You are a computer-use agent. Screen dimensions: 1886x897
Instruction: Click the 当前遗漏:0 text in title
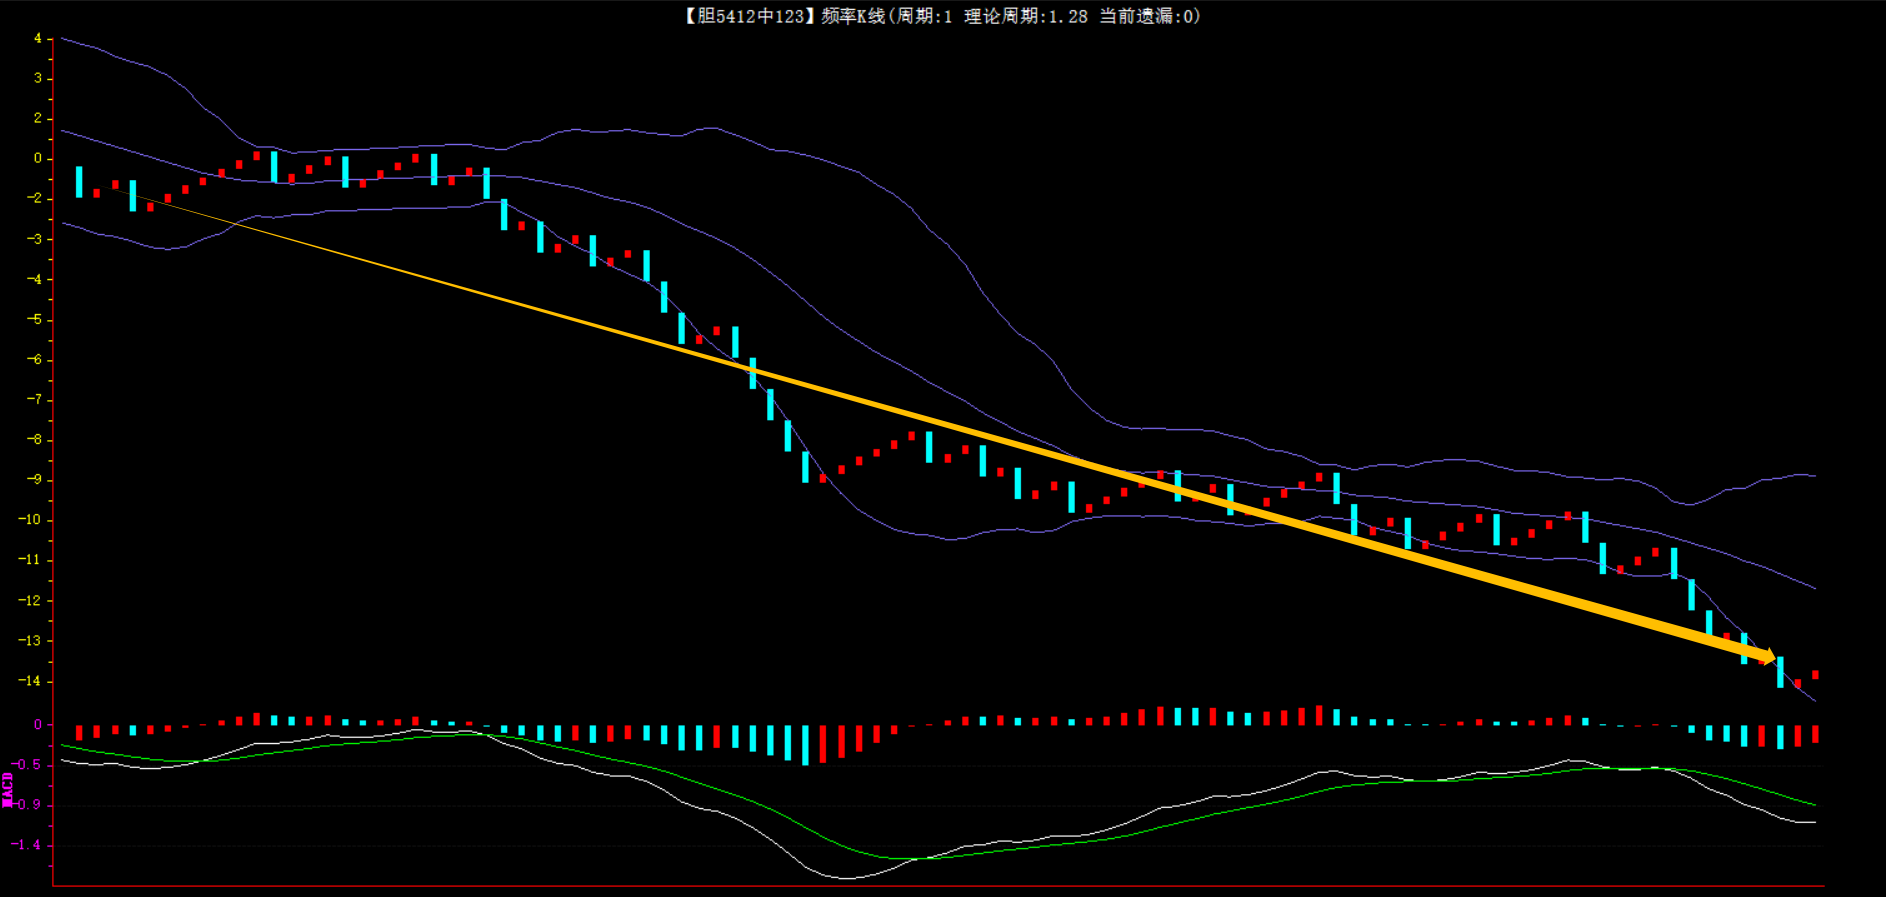[x=1148, y=16]
